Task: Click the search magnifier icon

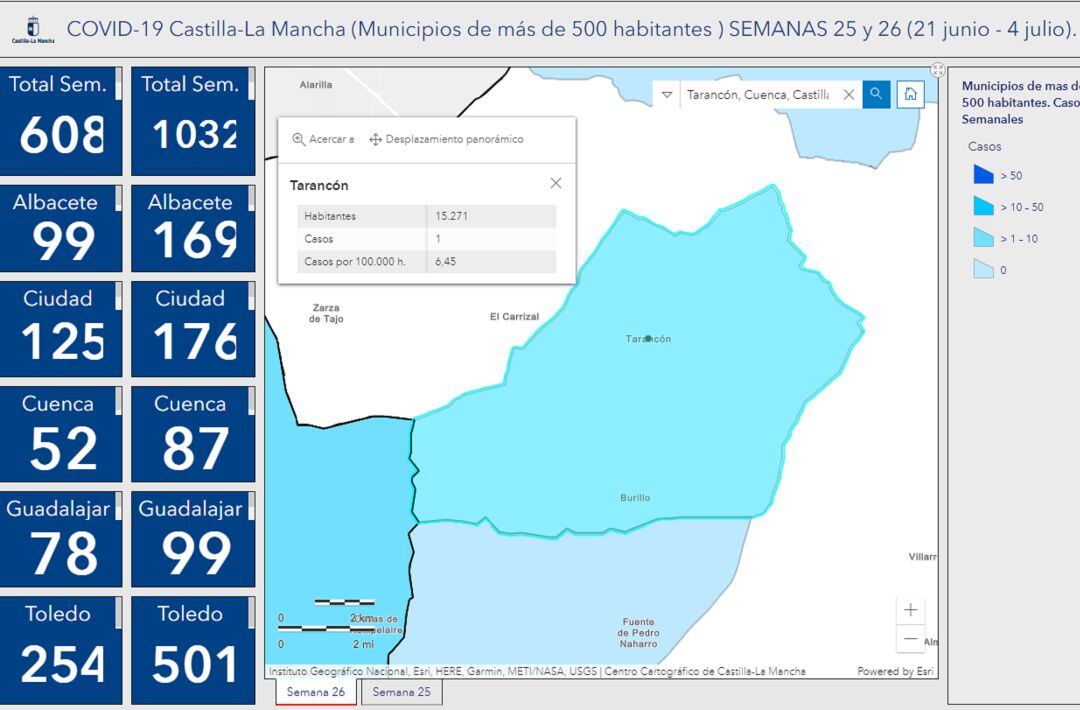Action: click(x=876, y=95)
